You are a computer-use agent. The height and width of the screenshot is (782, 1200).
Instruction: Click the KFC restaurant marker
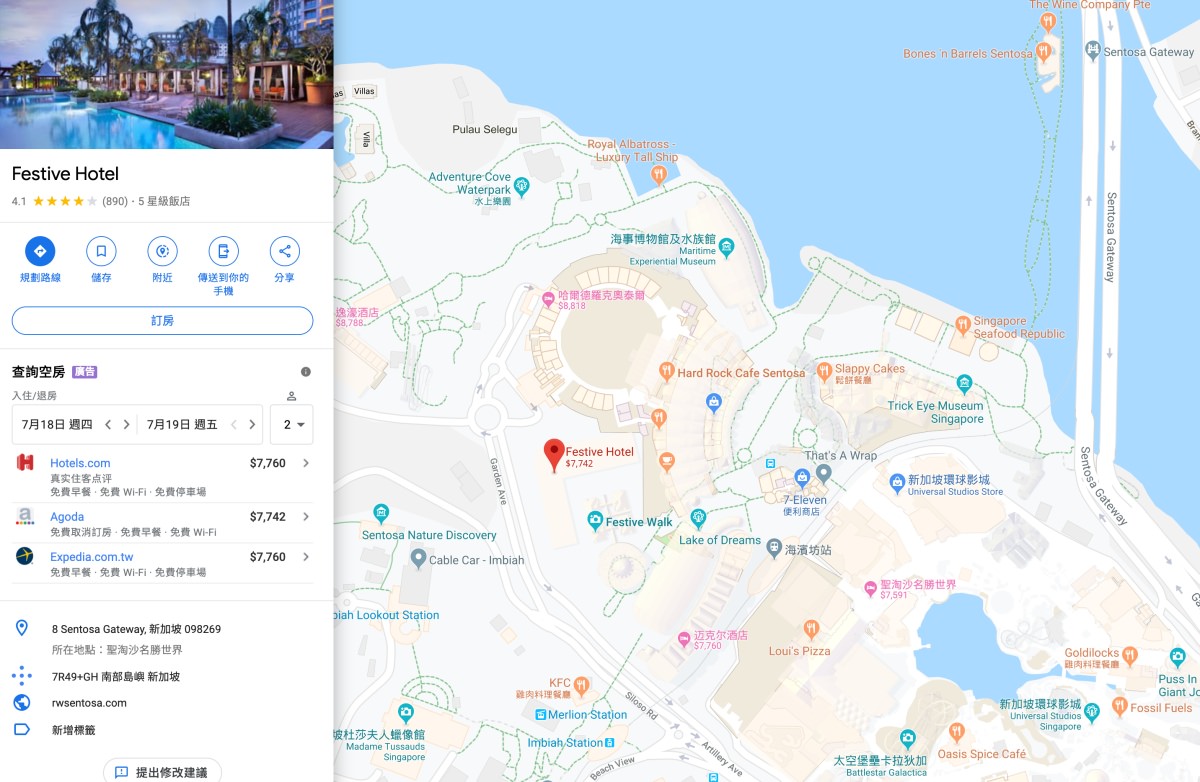pyautogui.click(x=581, y=687)
